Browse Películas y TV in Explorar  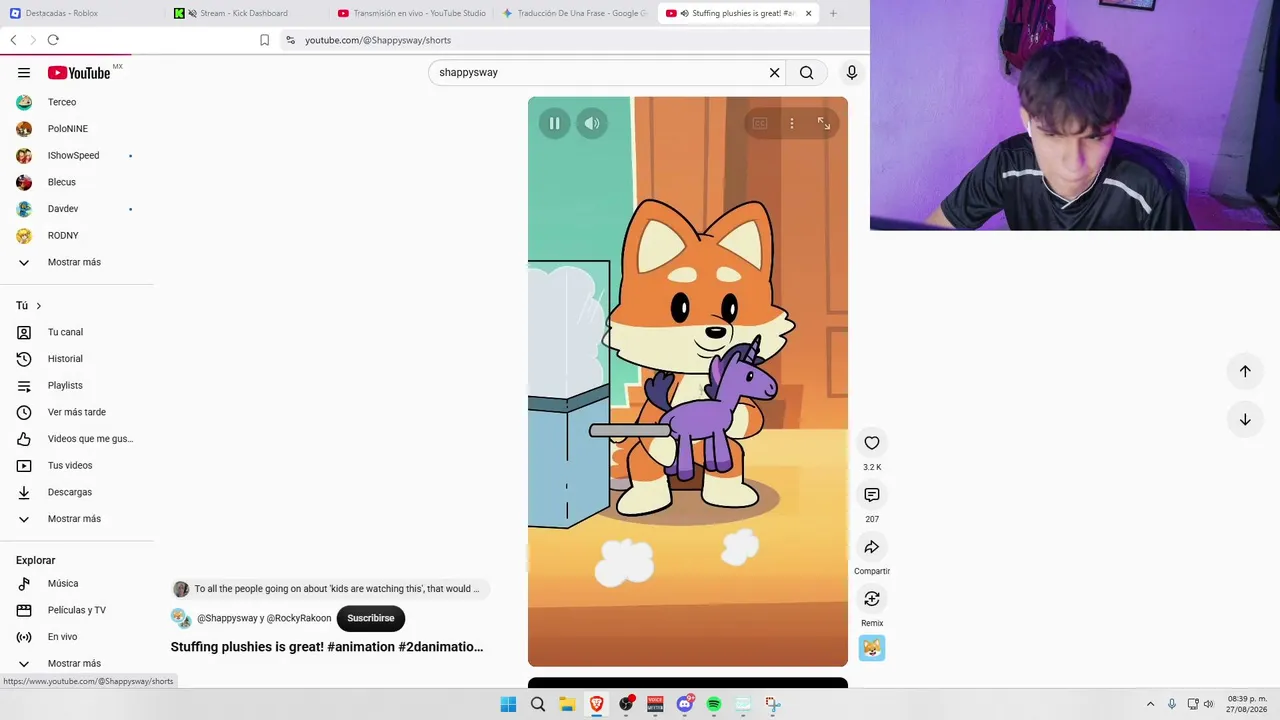(x=77, y=610)
